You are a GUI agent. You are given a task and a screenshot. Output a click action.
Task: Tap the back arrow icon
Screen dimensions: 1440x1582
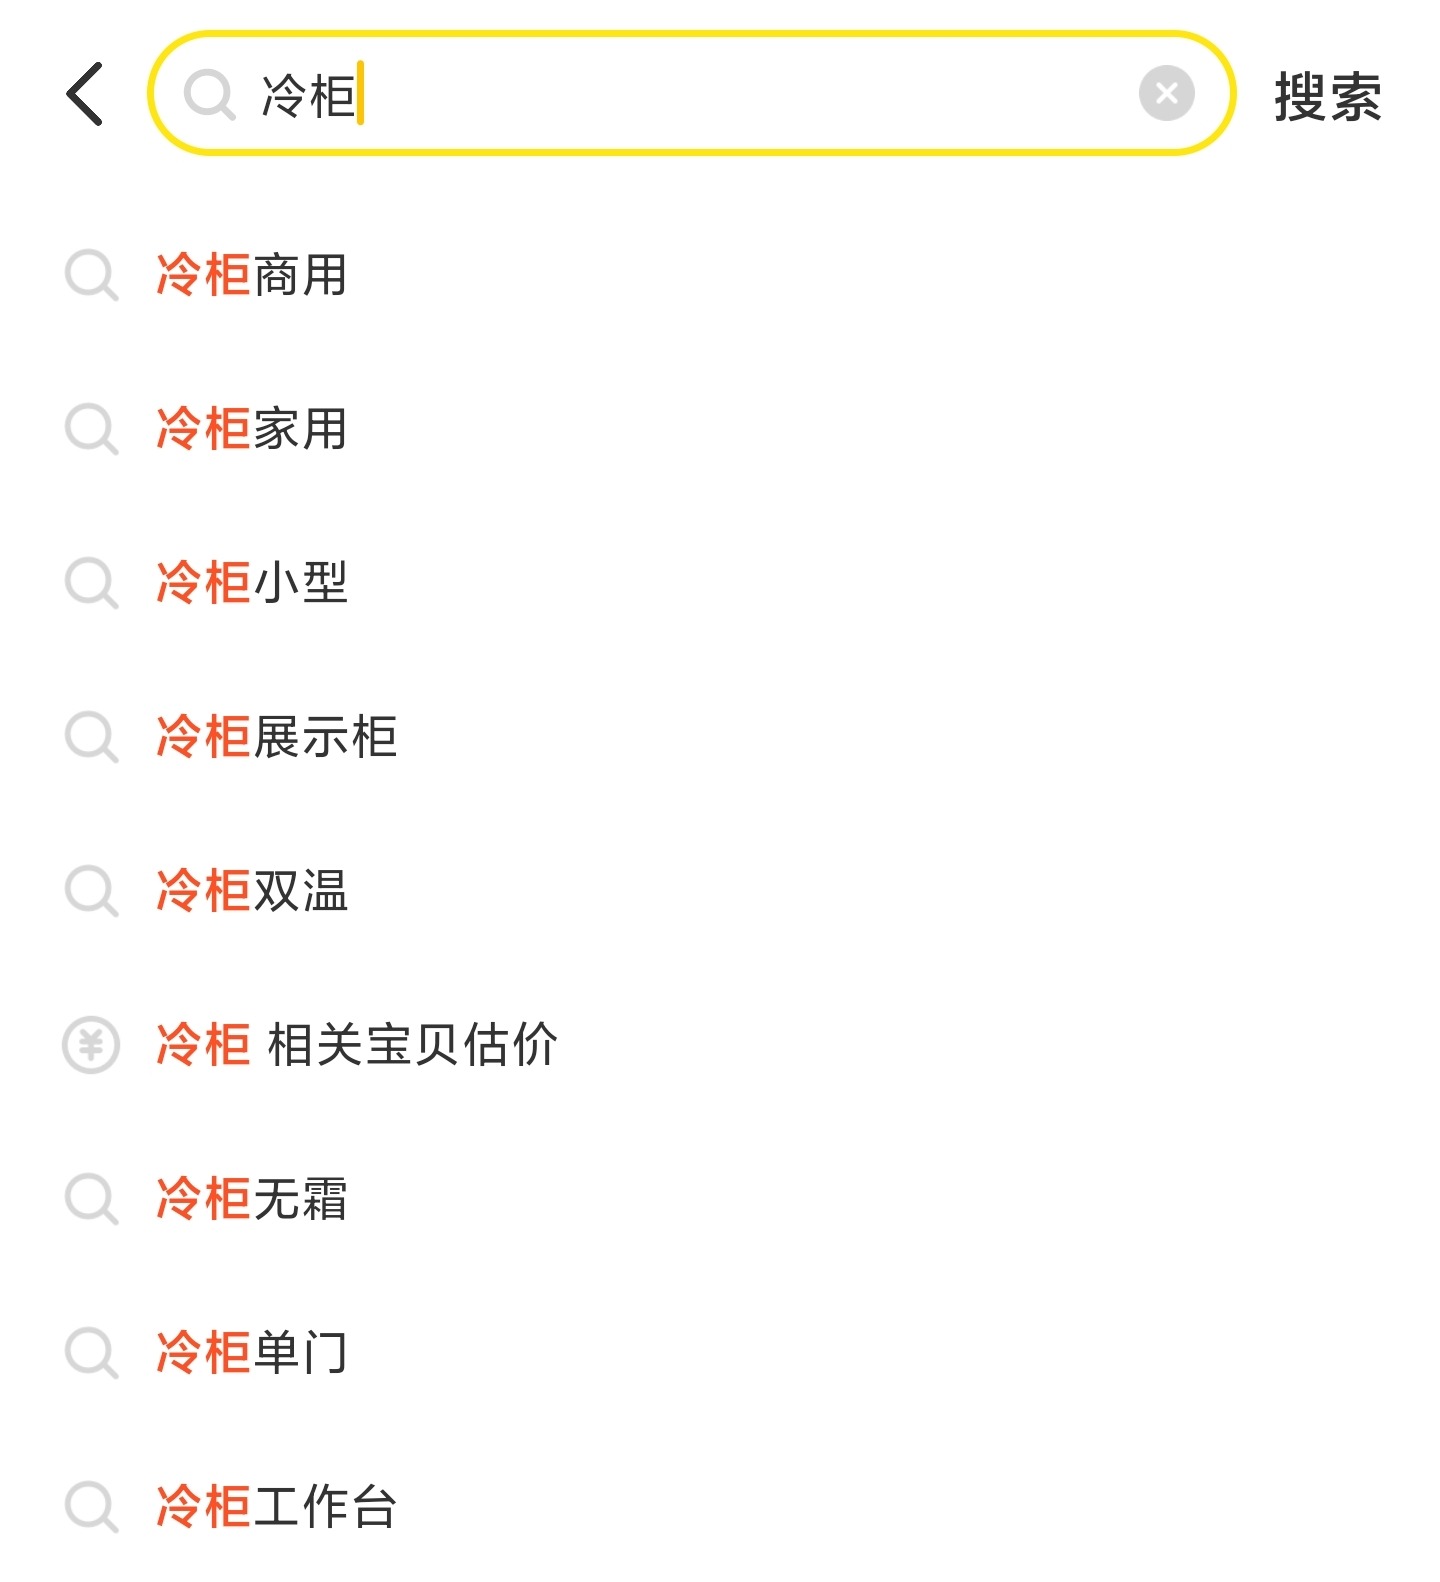[85, 94]
